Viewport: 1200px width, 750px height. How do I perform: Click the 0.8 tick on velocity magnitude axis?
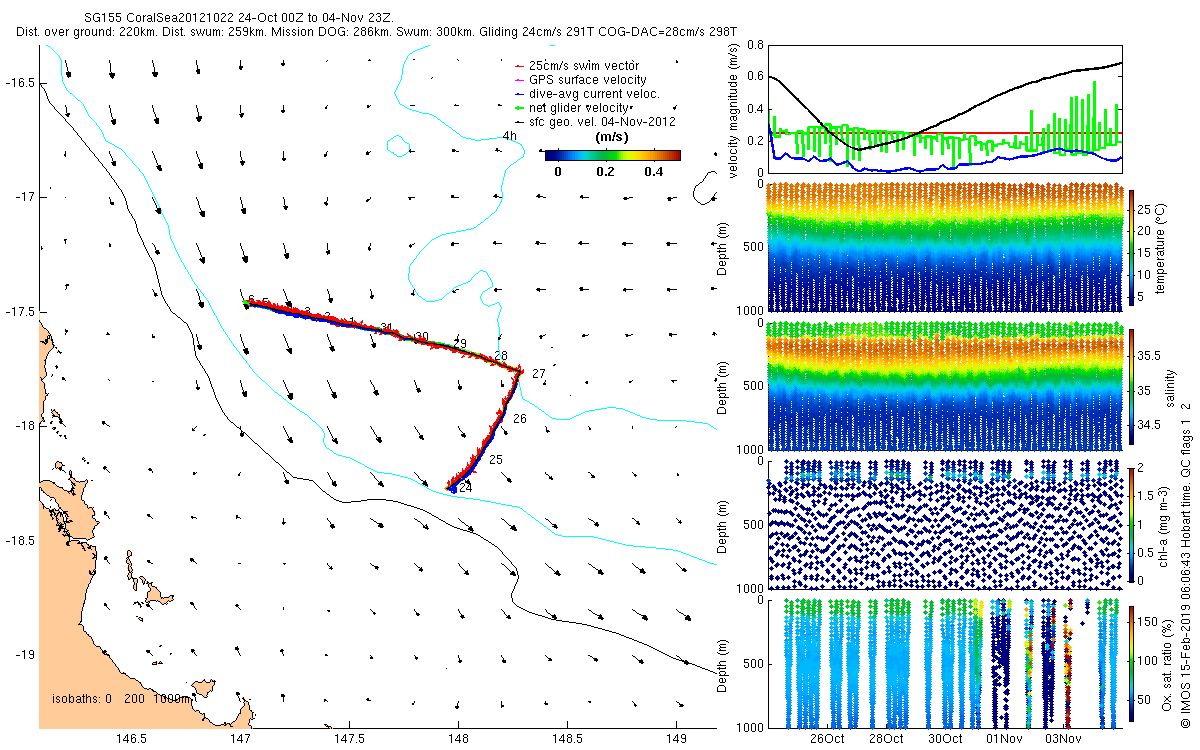click(754, 46)
